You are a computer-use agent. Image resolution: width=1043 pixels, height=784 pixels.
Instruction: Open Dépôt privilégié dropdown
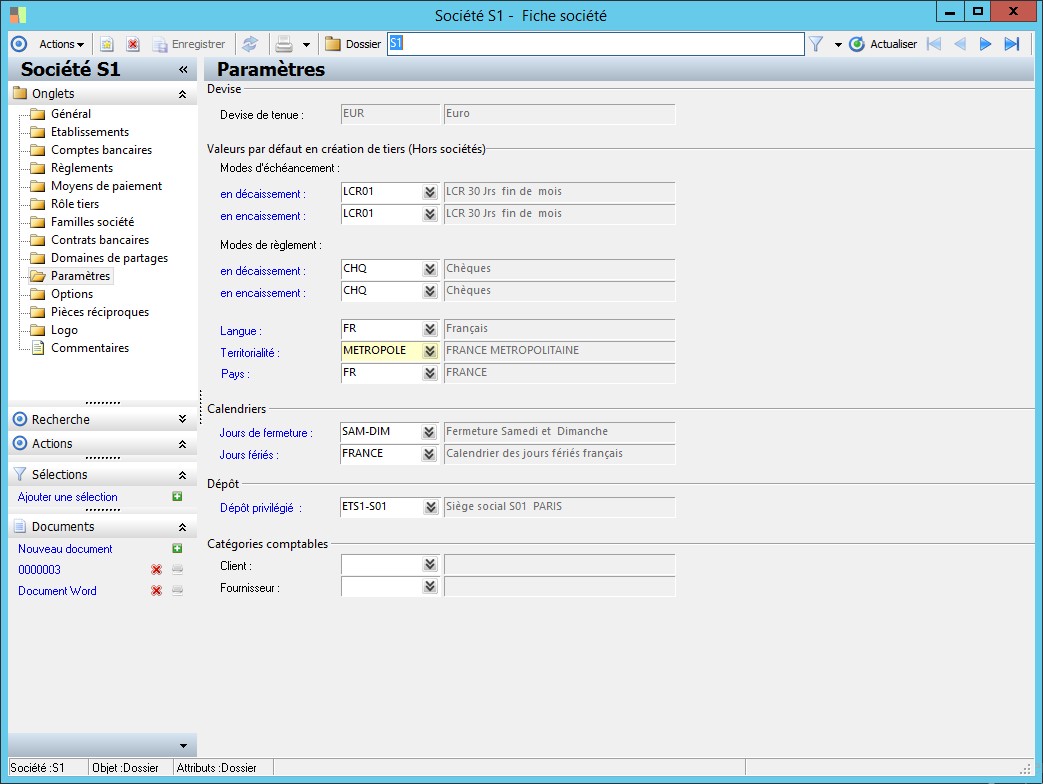(x=430, y=507)
